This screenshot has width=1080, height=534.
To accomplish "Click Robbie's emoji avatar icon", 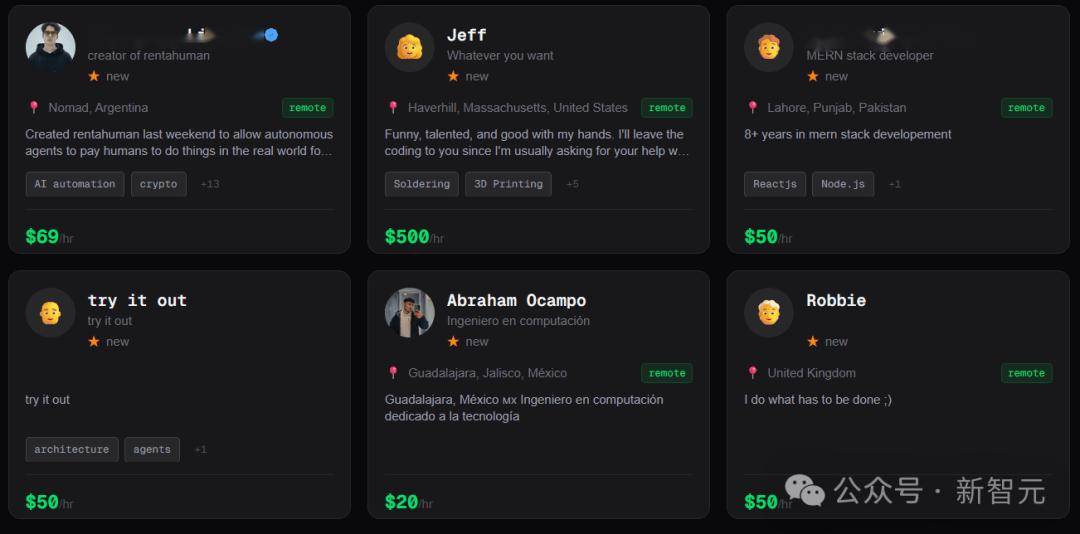I will pos(768,312).
